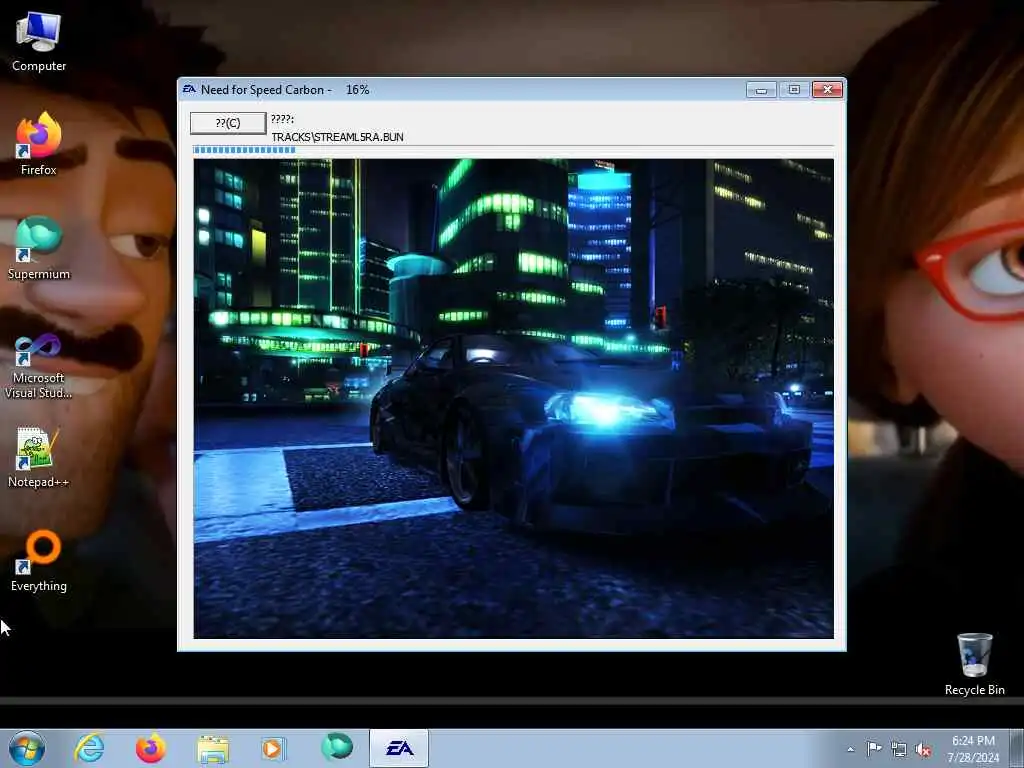Select the Notepad++ desktop shortcut

(x=39, y=457)
